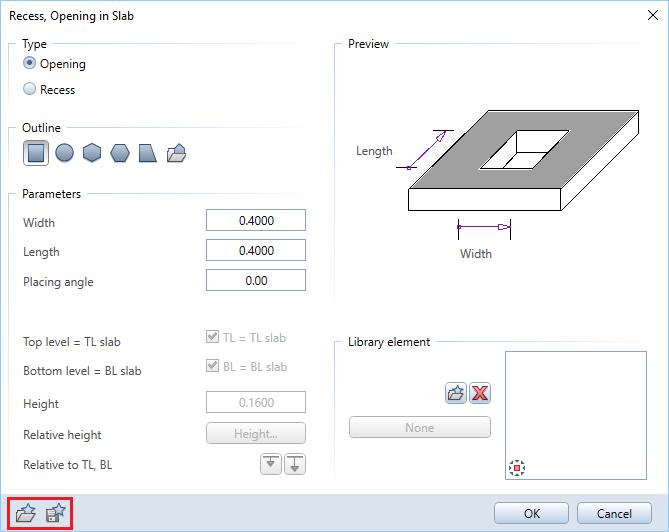Choose the circle outline shape
The width and height of the screenshot is (669, 532).
pos(64,153)
